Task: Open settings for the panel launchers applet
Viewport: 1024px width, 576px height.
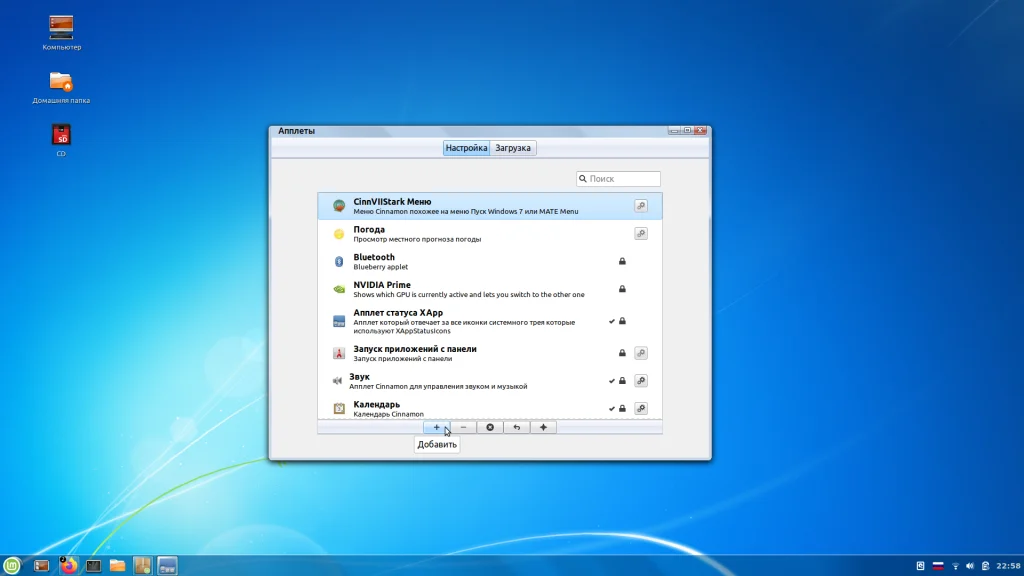Action: pos(641,353)
